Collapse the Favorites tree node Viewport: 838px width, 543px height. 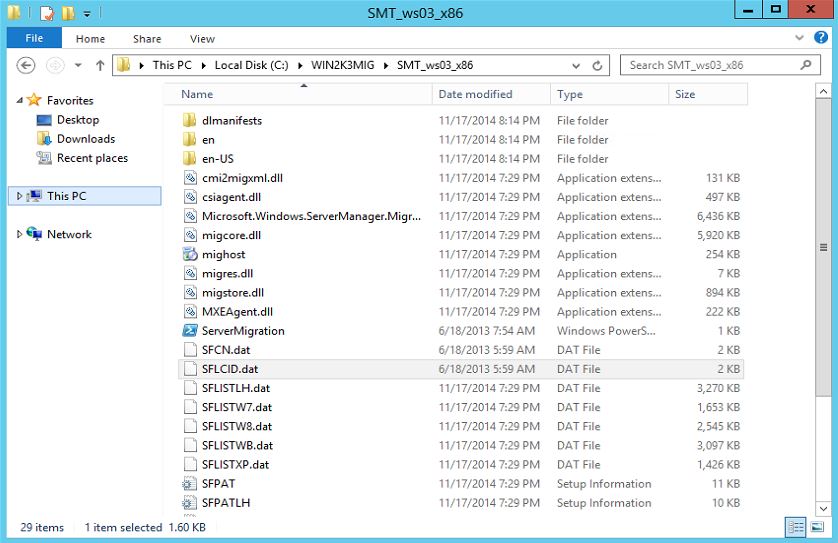(x=20, y=100)
